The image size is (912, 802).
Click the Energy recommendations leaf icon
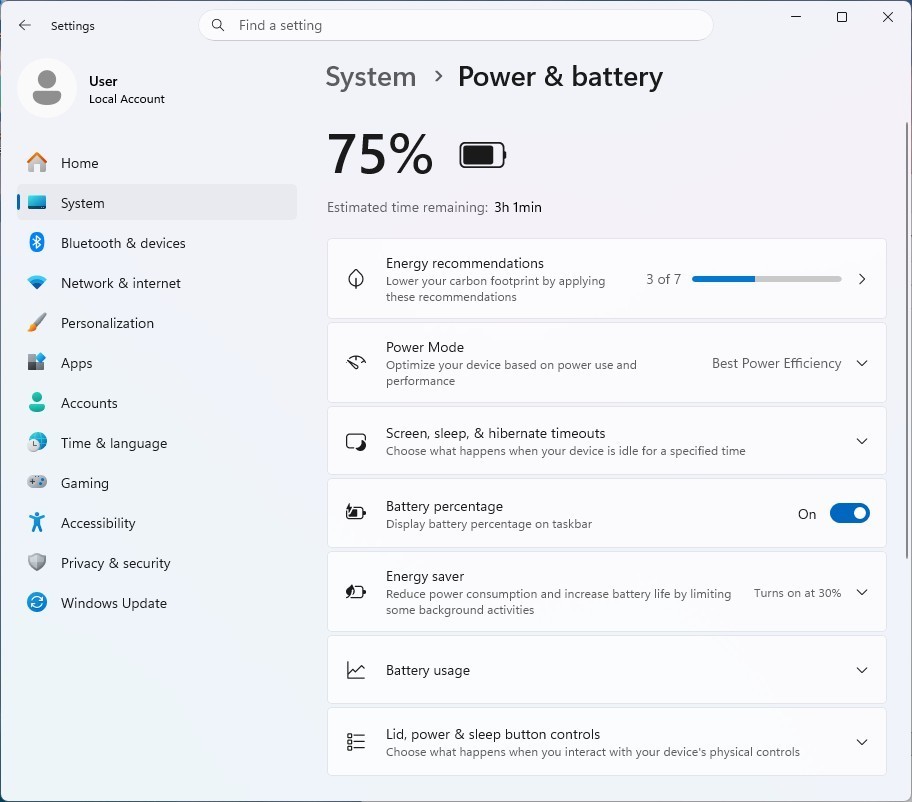pyautogui.click(x=355, y=279)
